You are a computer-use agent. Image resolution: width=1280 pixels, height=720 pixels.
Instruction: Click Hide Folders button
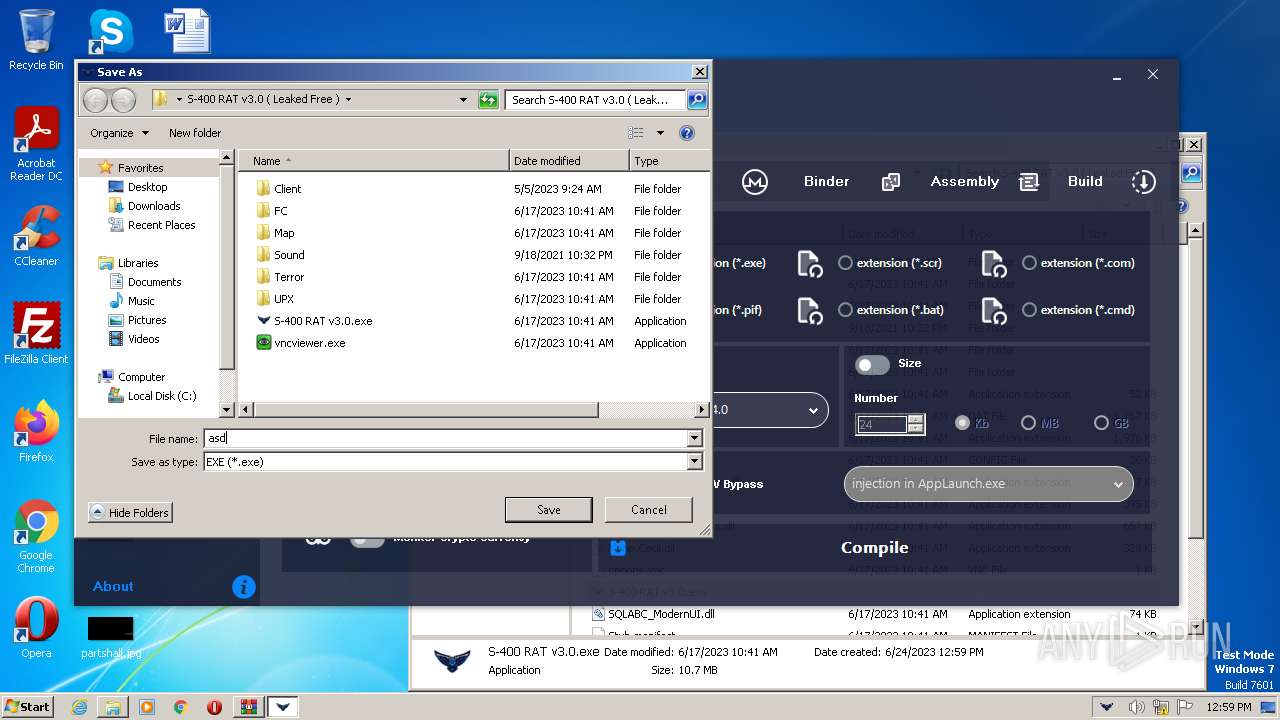click(x=130, y=512)
